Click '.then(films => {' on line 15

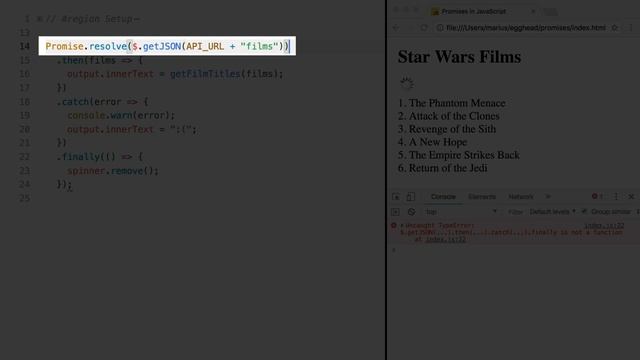[100, 60]
